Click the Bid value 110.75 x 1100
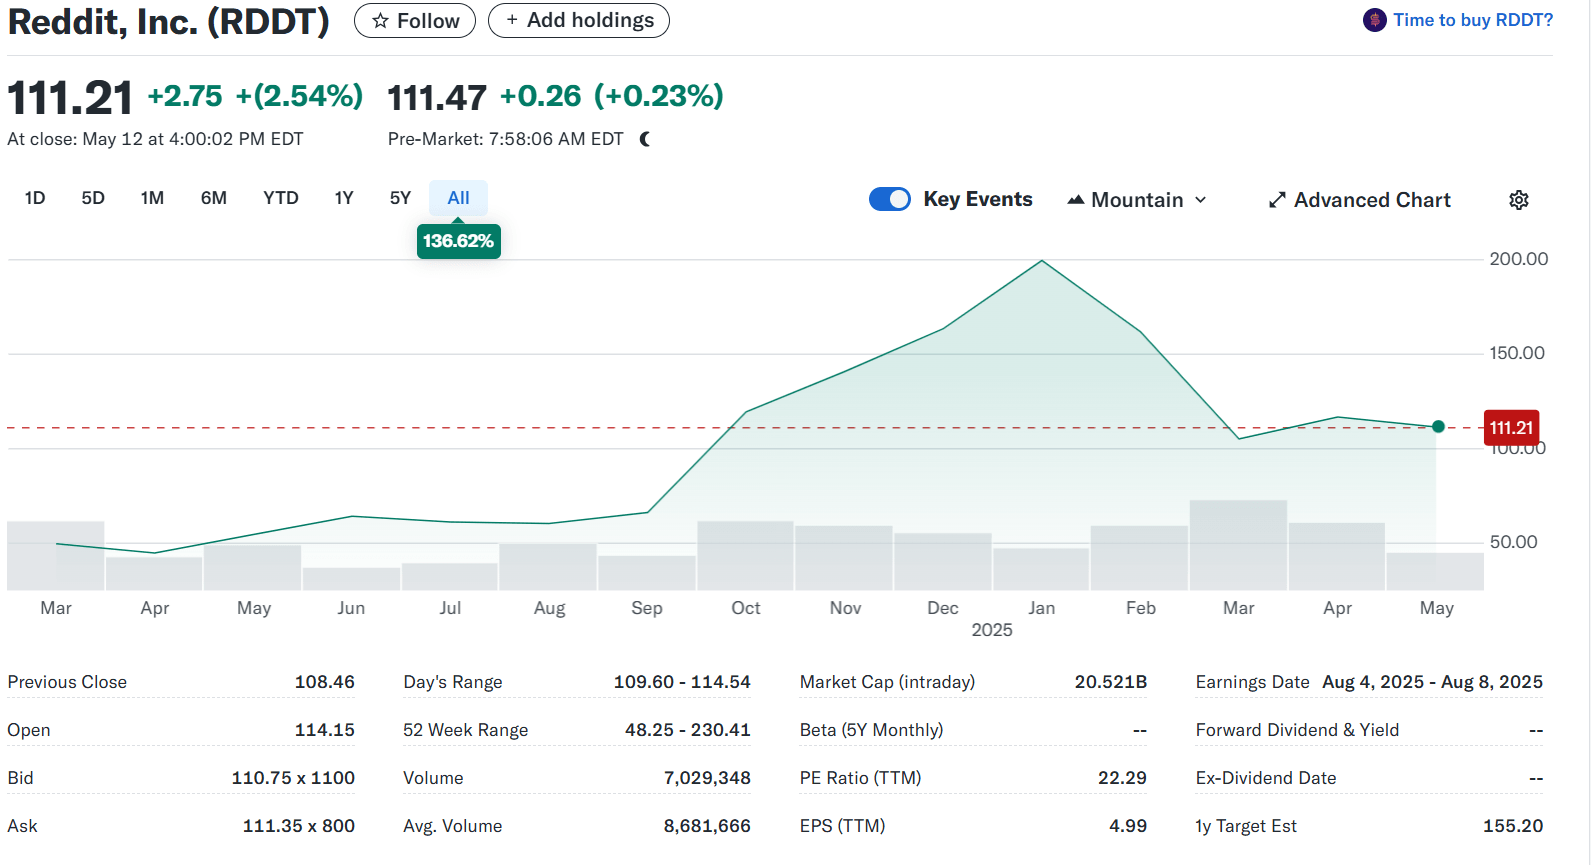 point(293,778)
